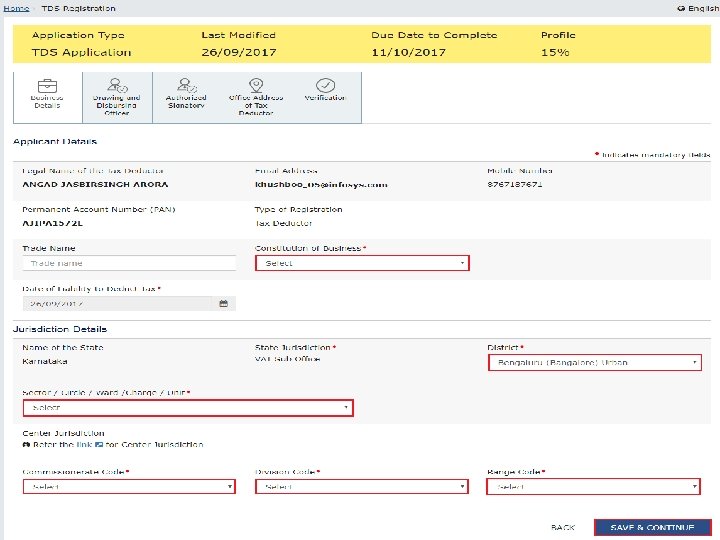Click the Drawing and Disbursing Officer person icon
The height and width of the screenshot is (540, 720).
[117, 85]
